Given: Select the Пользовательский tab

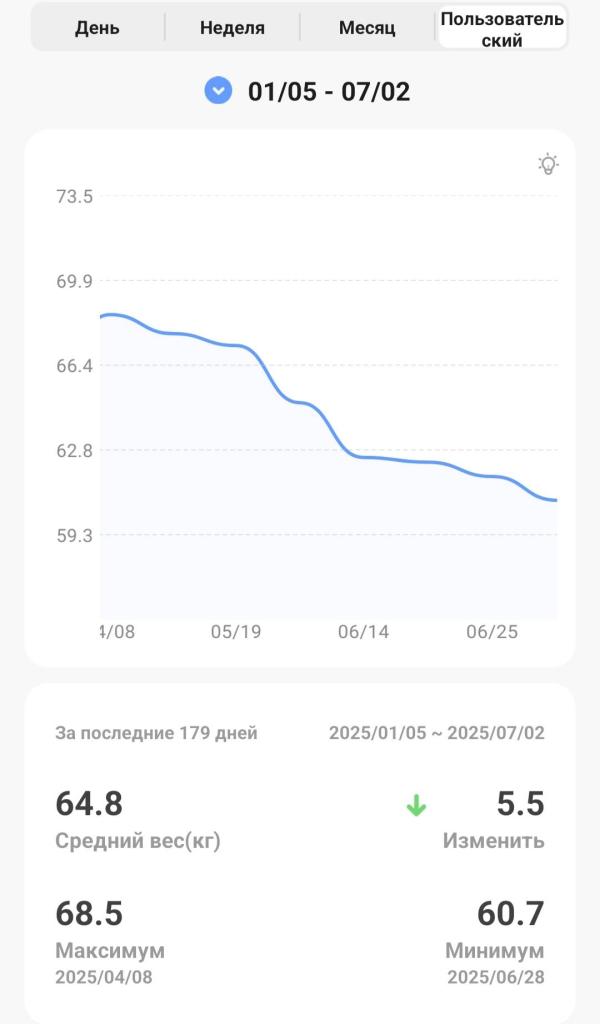Looking at the screenshot, I should tap(502, 29).
